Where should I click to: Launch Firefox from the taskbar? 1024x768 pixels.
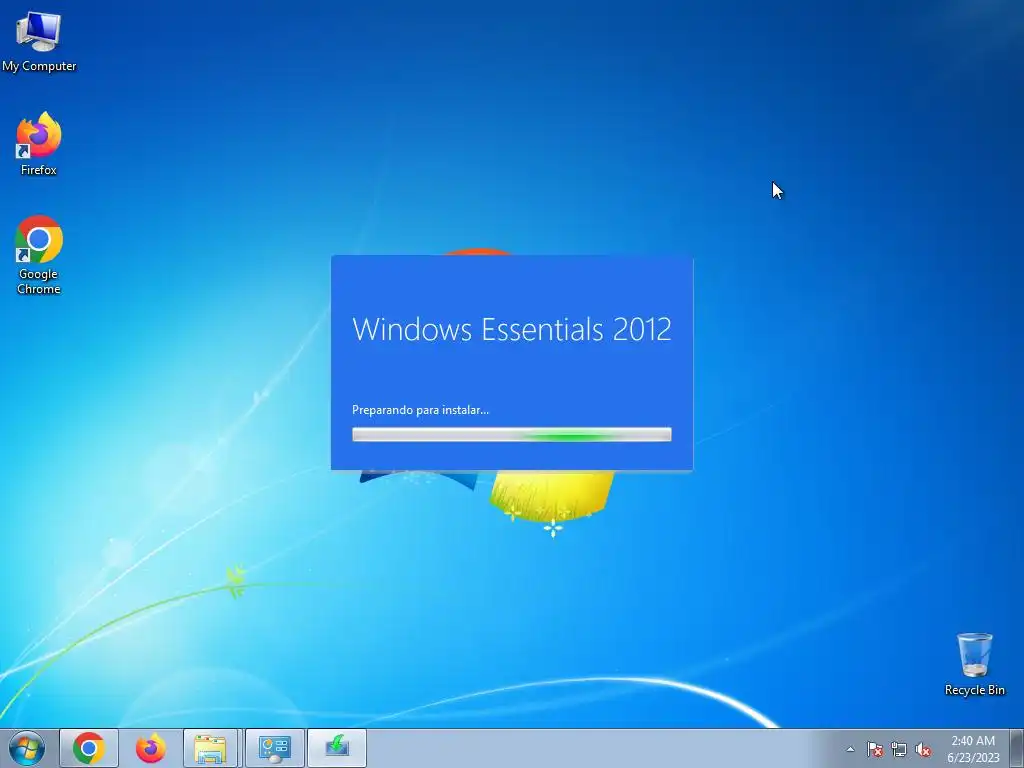tap(150, 748)
